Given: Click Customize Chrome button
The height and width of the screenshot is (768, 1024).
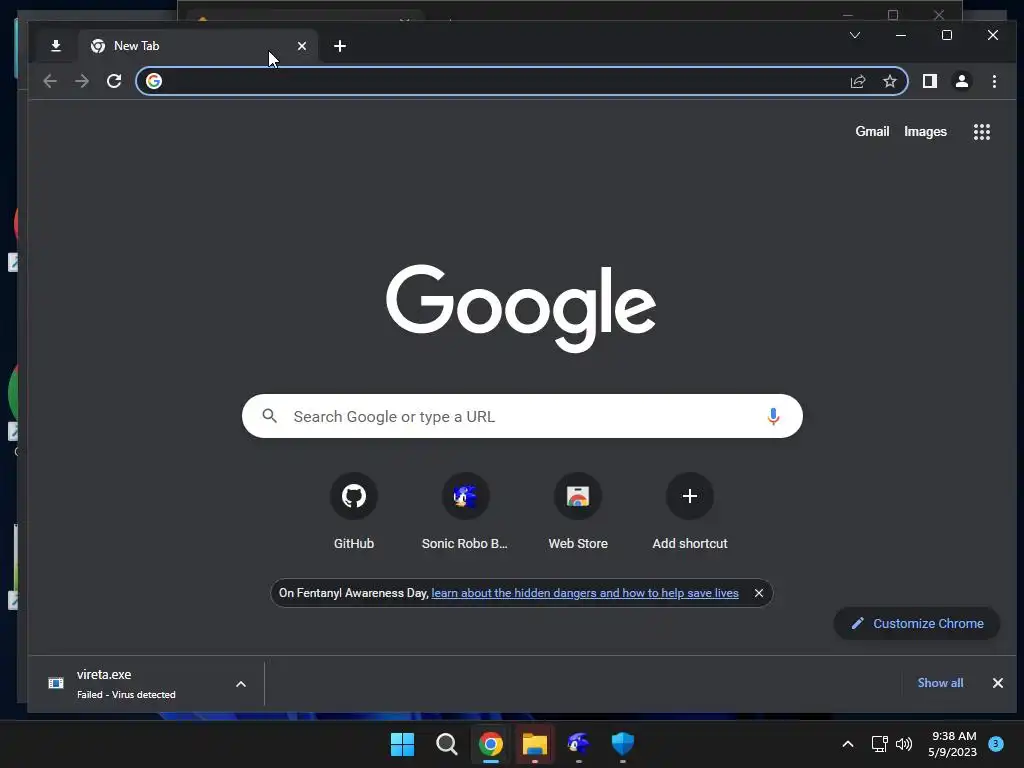Looking at the screenshot, I should click(x=917, y=624).
